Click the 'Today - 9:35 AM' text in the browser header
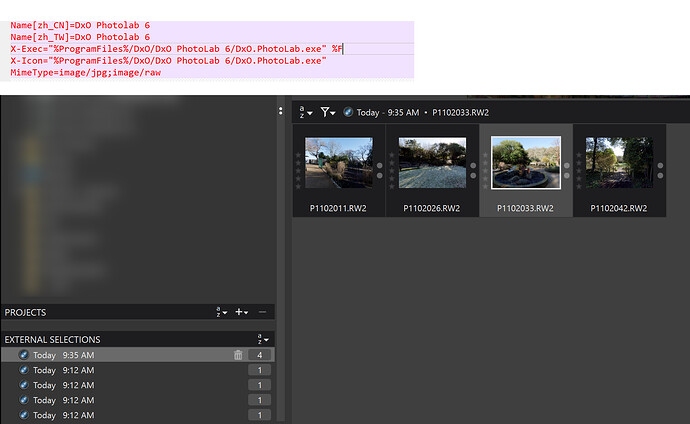690x424 pixels. [388, 113]
